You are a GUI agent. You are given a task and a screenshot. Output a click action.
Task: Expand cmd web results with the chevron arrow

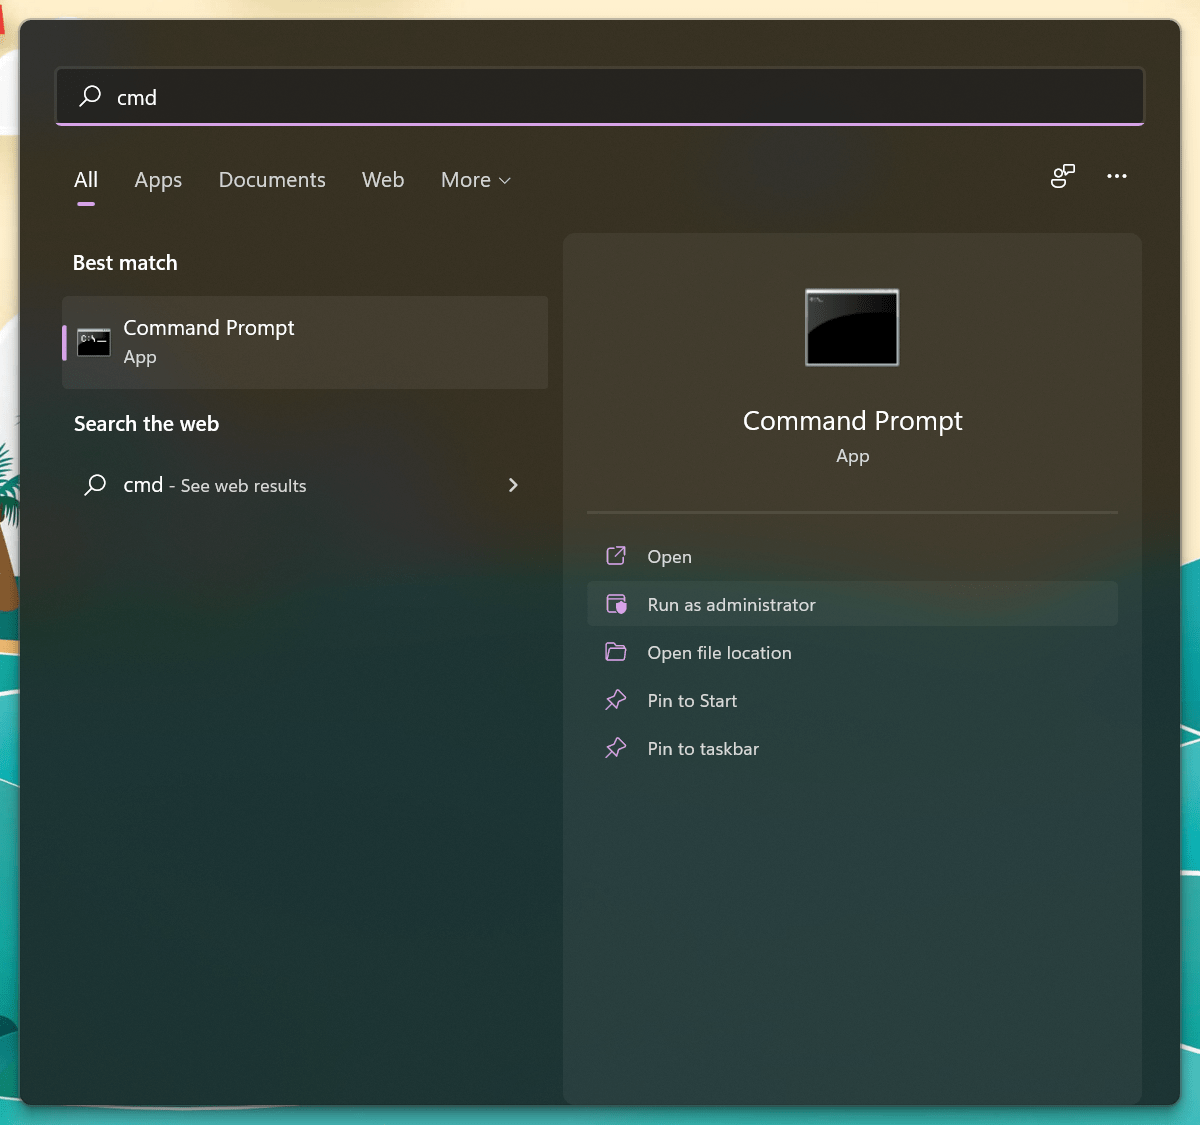pyautogui.click(x=513, y=485)
